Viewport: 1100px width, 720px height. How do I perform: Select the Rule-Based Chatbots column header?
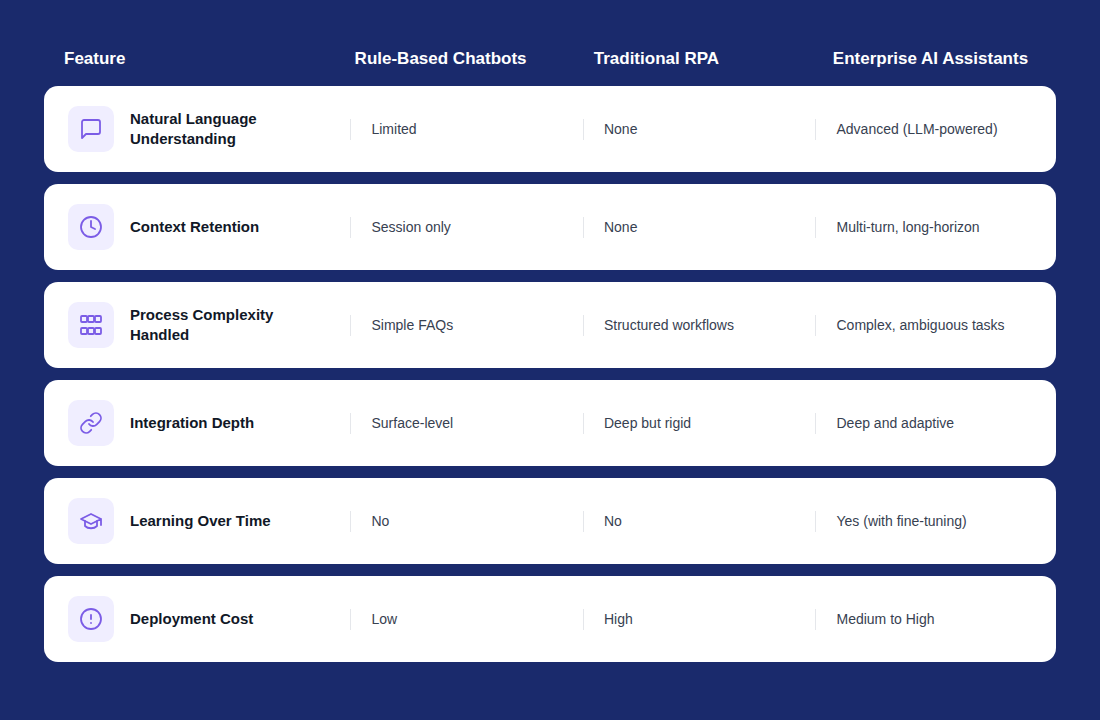(x=440, y=58)
